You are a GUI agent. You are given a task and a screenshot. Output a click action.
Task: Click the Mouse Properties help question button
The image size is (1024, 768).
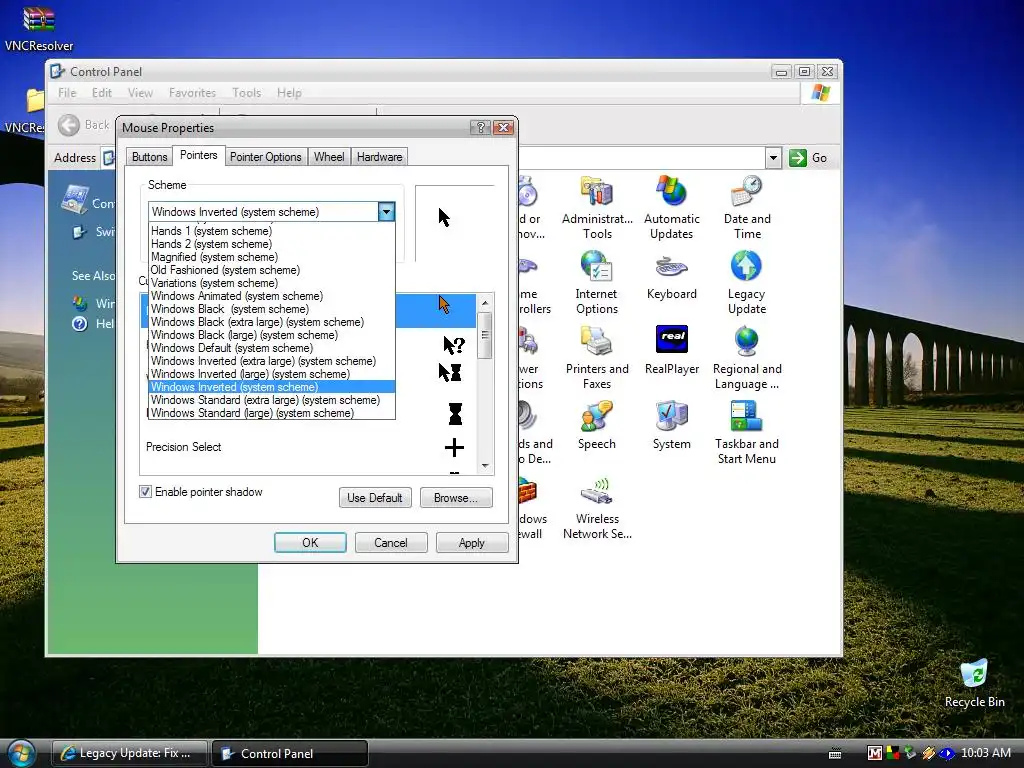click(x=480, y=127)
